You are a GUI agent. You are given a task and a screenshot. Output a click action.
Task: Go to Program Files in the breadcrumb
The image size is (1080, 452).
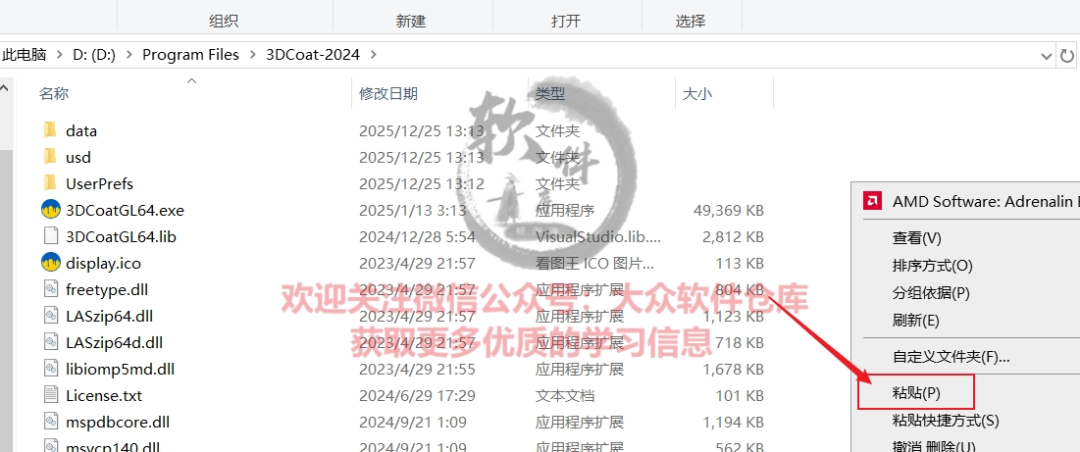tap(191, 54)
